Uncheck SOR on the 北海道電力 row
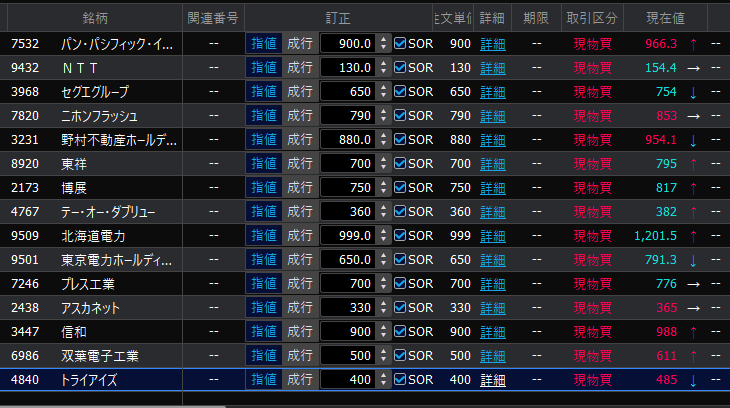 pos(400,236)
